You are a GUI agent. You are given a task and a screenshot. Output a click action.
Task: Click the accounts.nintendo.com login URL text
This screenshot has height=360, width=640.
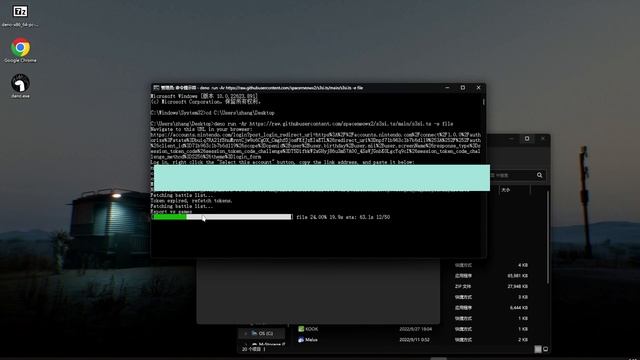pyautogui.click(x=316, y=146)
